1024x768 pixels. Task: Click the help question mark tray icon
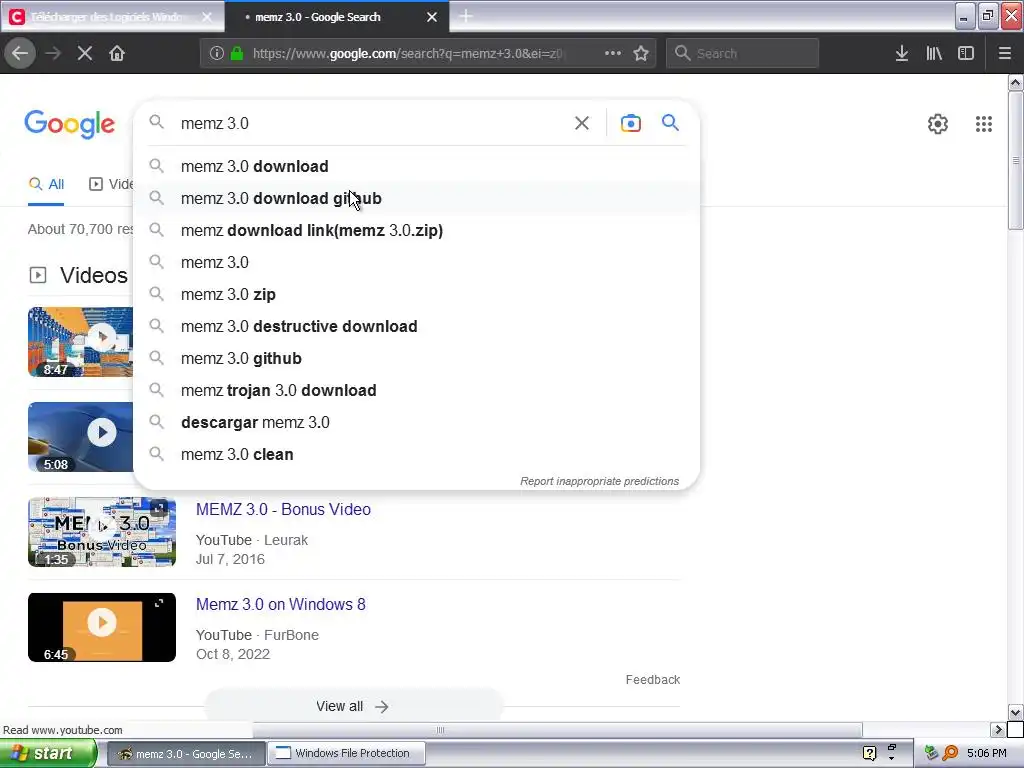pyautogui.click(x=869, y=753)
